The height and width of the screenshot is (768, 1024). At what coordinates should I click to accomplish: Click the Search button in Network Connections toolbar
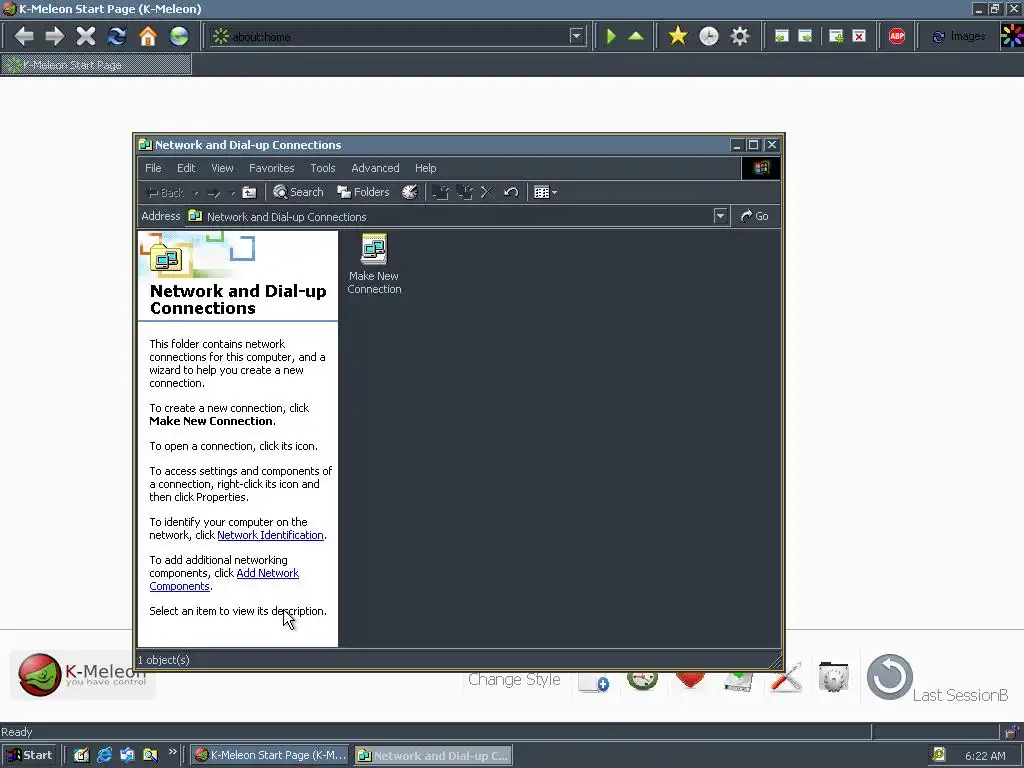(298, 192)
